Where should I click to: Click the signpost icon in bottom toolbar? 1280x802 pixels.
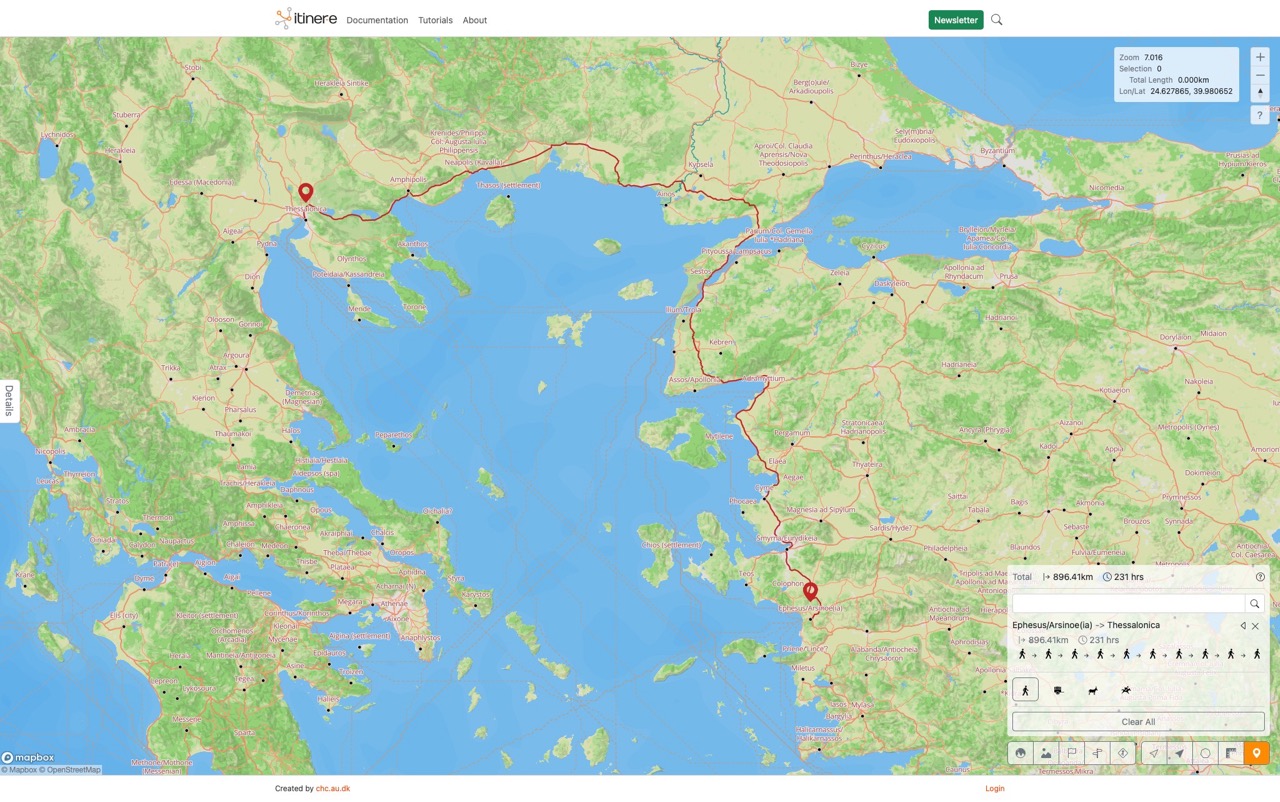pyautogui.click(x=1098, y=754)
